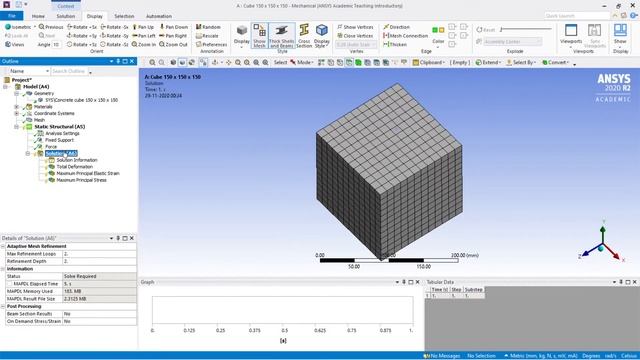Image resolution: width=640 pixels, height=360 pixels.
Task: Expand Coordinate Systems tree node
Action: pos(17,113)
